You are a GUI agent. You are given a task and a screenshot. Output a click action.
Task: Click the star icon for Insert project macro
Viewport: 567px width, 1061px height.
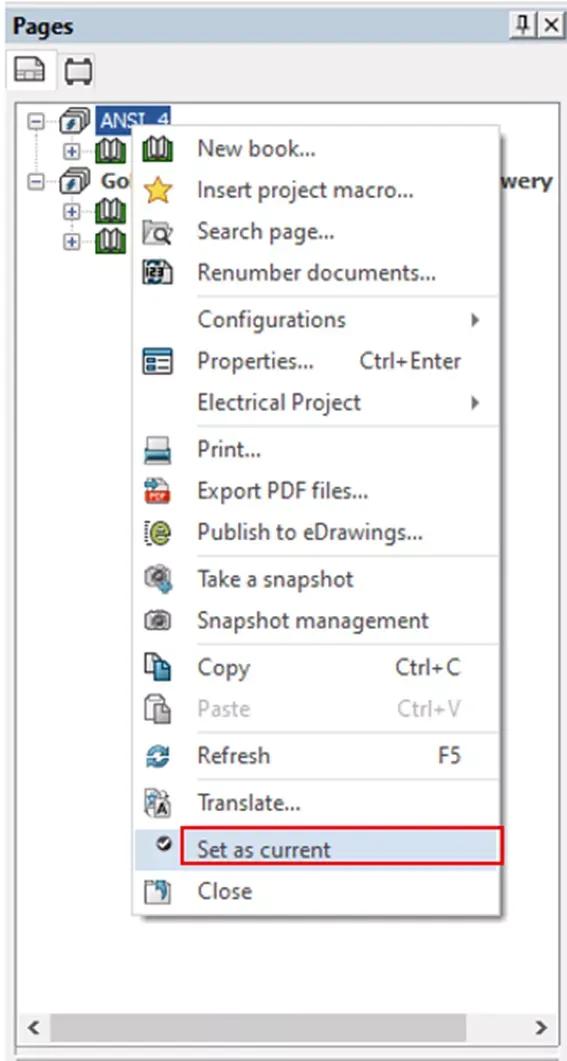click(x=157, y=191)
